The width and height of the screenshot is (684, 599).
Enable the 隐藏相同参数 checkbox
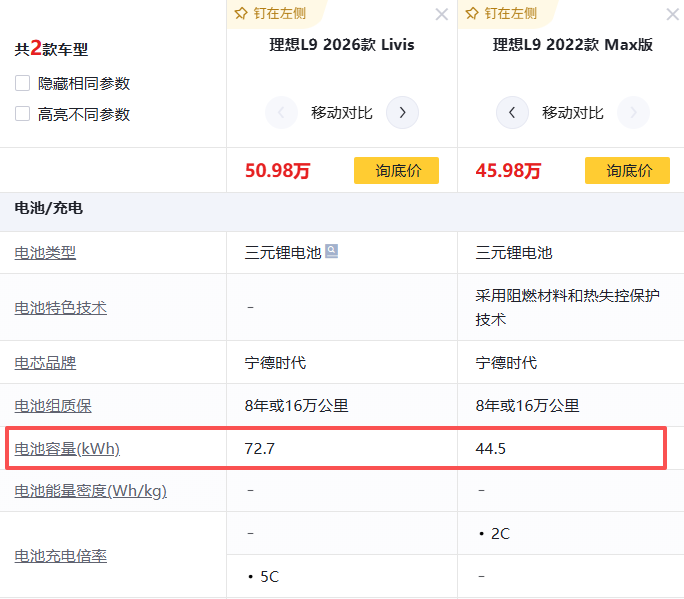click(22, 83)
